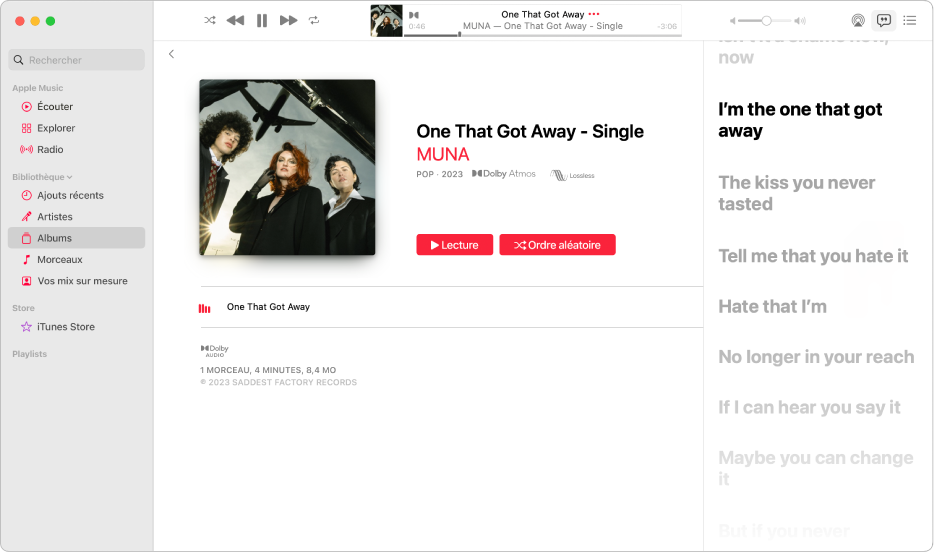The width and height of the screenshot is (937, 555).
Task: Adjust the volume slider knob
Action: pyautogui.click(x=766, y=21)
